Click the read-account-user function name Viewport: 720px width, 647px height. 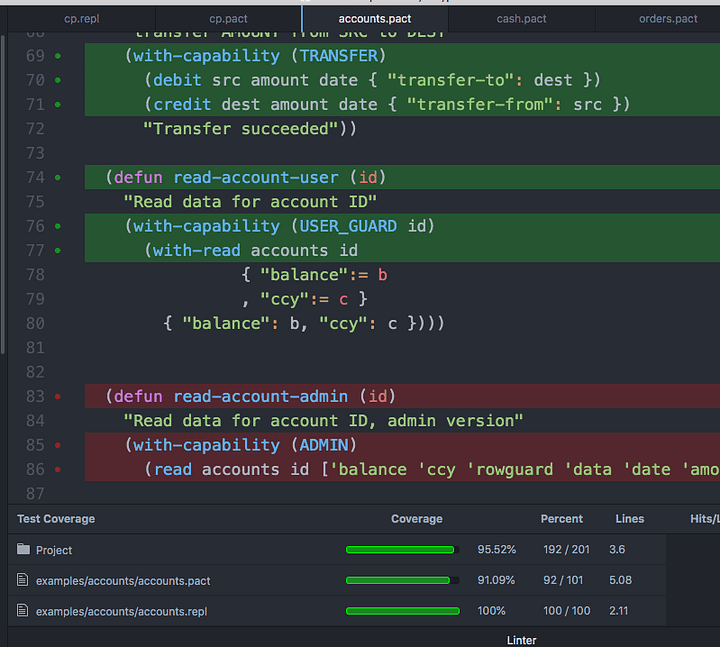(256, 178)
